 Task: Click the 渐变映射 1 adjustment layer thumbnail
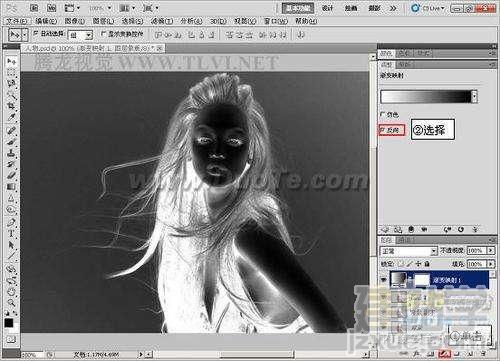pyautogui.click(x=399, y=279)
